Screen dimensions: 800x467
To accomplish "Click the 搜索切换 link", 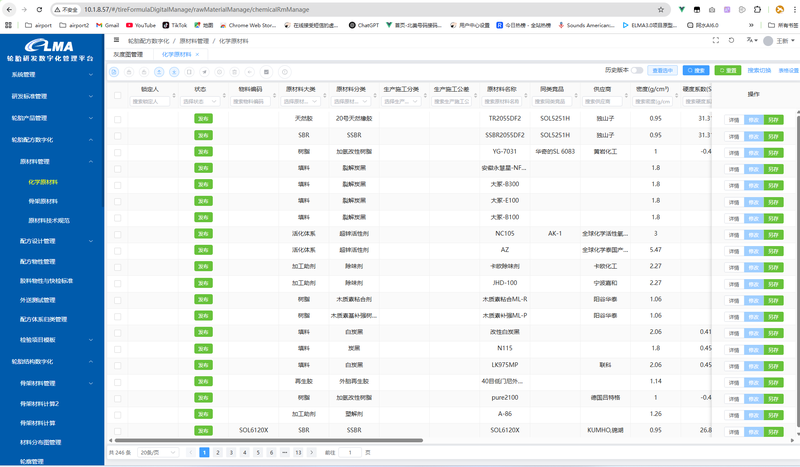I will point(760,70).
